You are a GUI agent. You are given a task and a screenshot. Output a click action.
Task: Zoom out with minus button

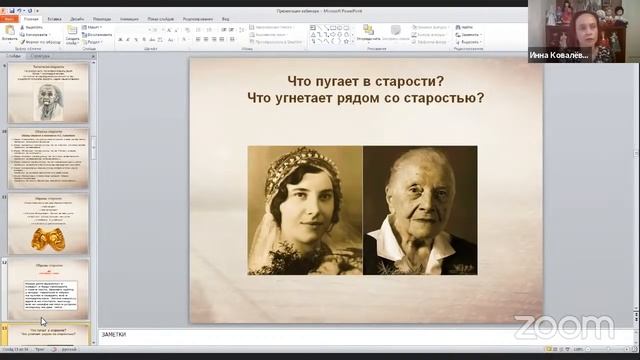(x=588, y=349)
